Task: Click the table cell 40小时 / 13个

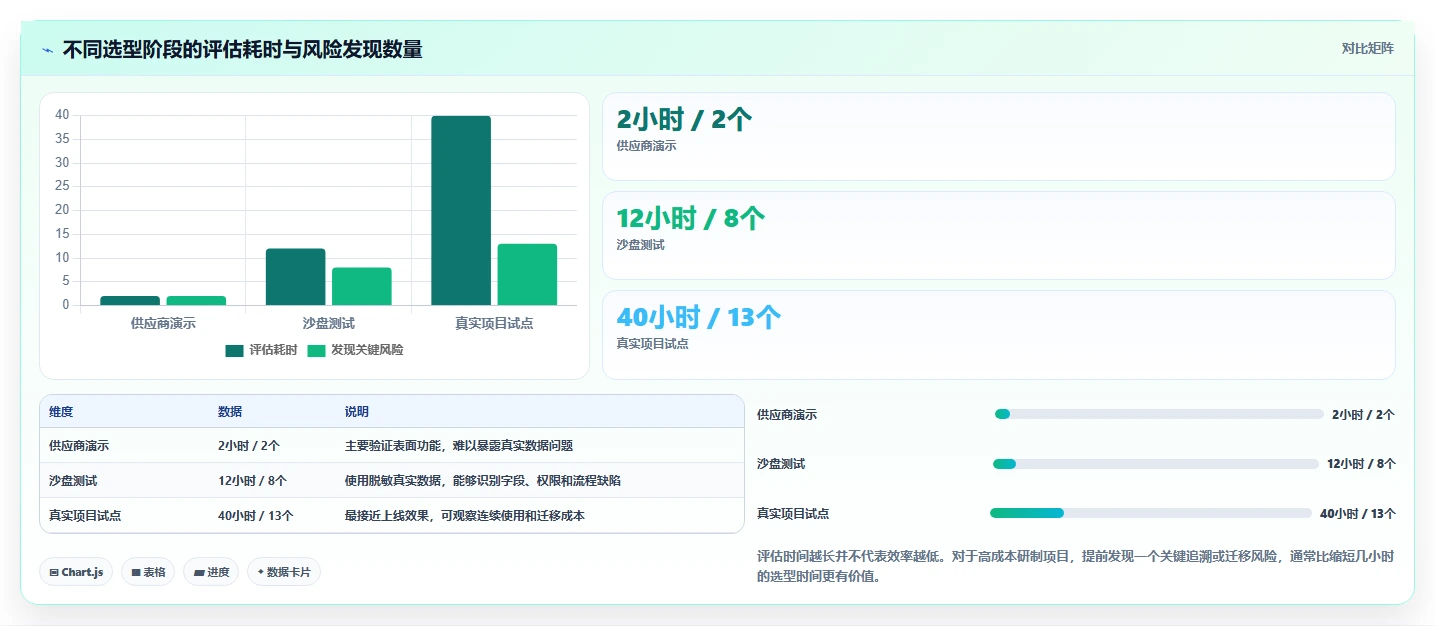Action: (256, 516)
